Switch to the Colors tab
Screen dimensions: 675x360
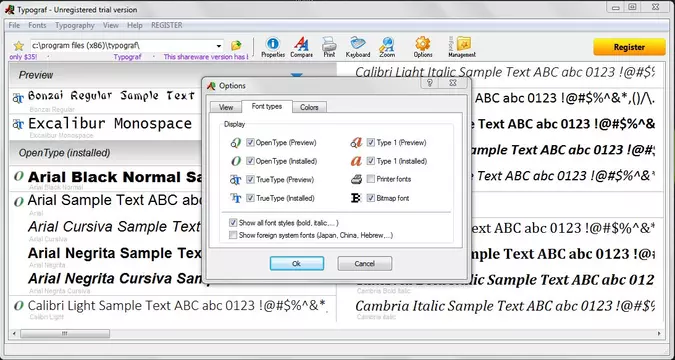click(x=309, y=107)
